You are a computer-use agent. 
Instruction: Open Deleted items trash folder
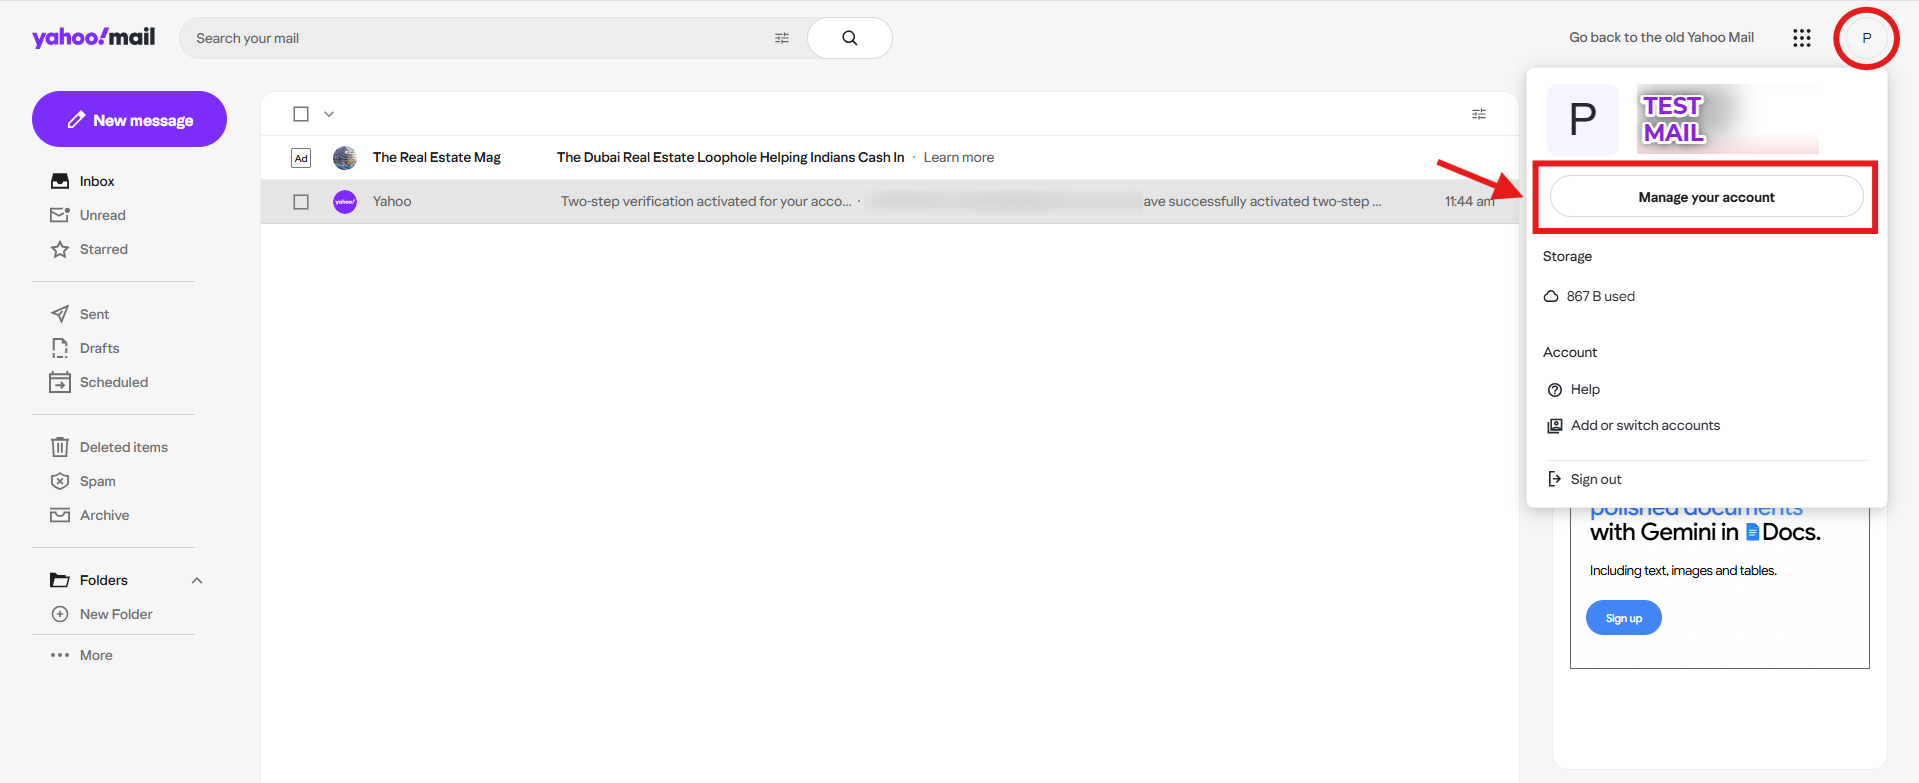(x=123, y=447)
